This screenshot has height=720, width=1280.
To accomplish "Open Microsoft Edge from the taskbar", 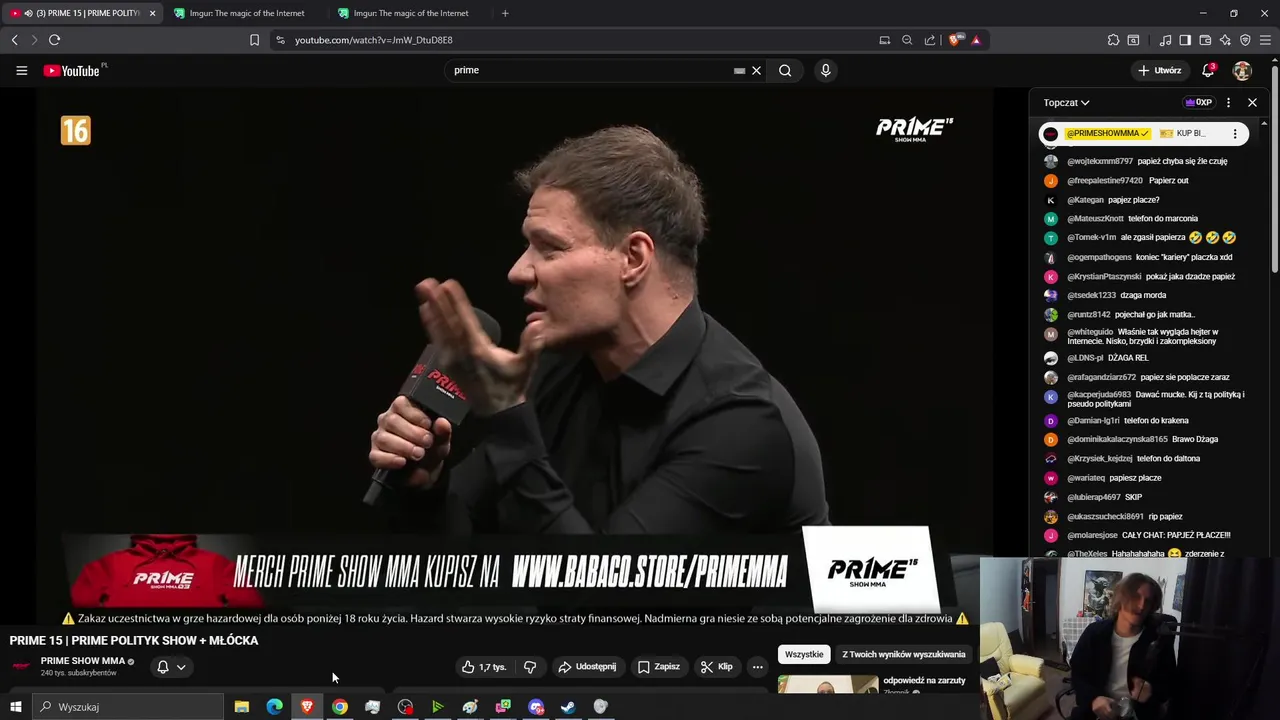I will (x=274, y=707).
